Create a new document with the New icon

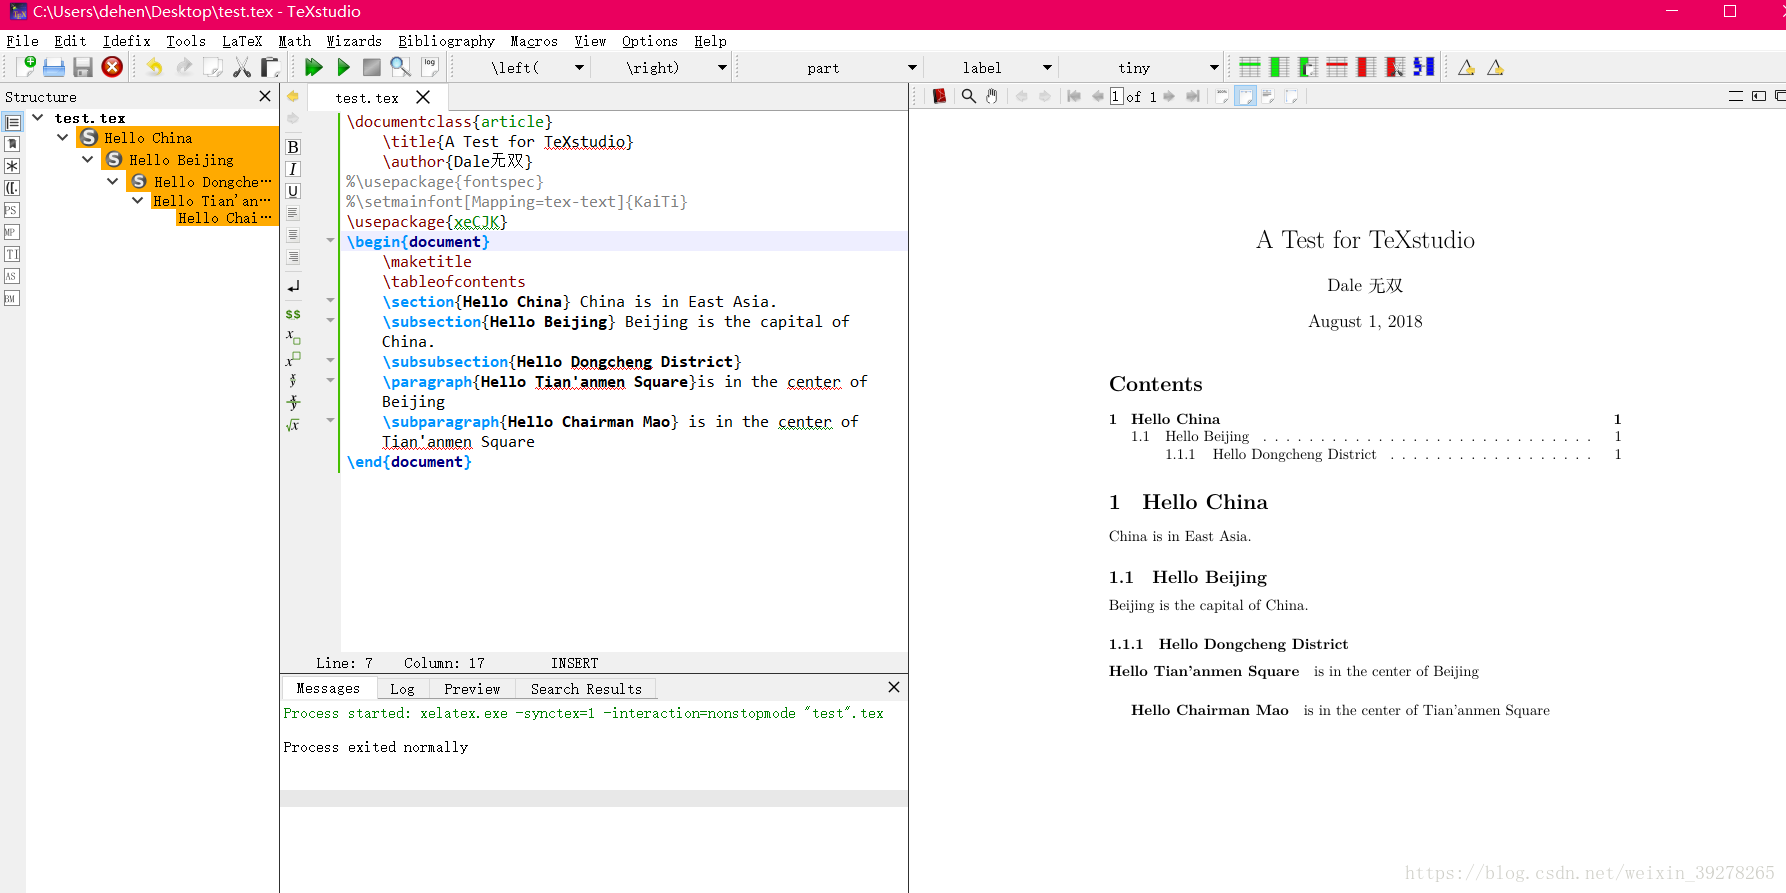pyautogui.click(x=26, y=67)
